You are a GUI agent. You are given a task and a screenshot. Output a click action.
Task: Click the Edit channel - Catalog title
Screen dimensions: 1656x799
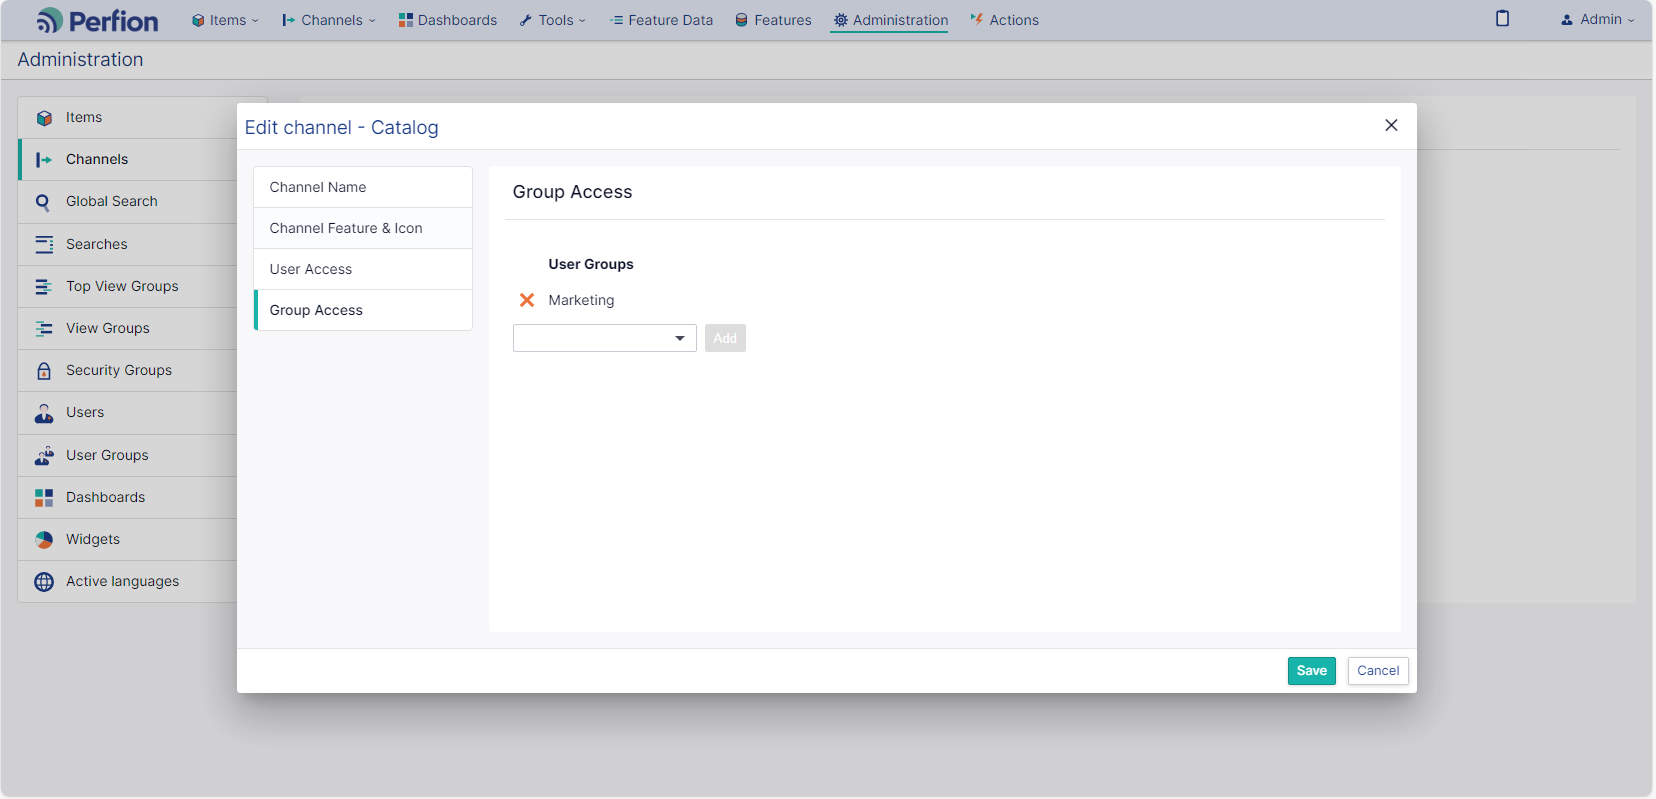coord(341,127)
